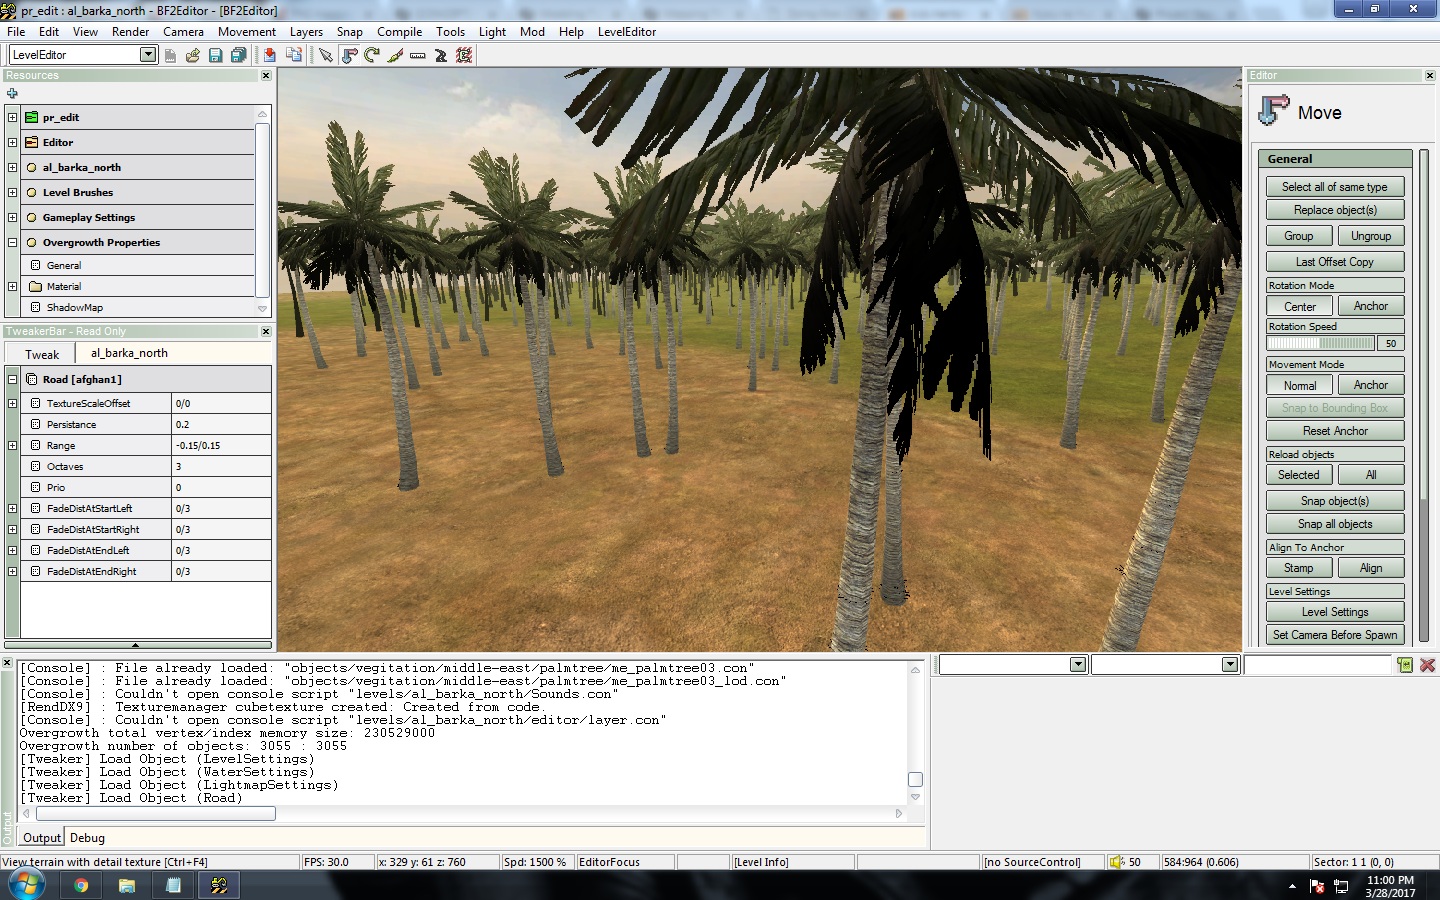Click the red arrow import icon
Viewport: 1440px width, 900px height.
270,55
